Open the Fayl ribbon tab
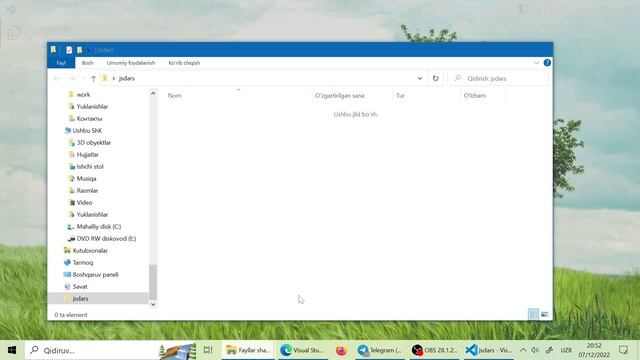The width and height of the screenshot is (640, 360). pyautogui.click(x=61, y=63)
